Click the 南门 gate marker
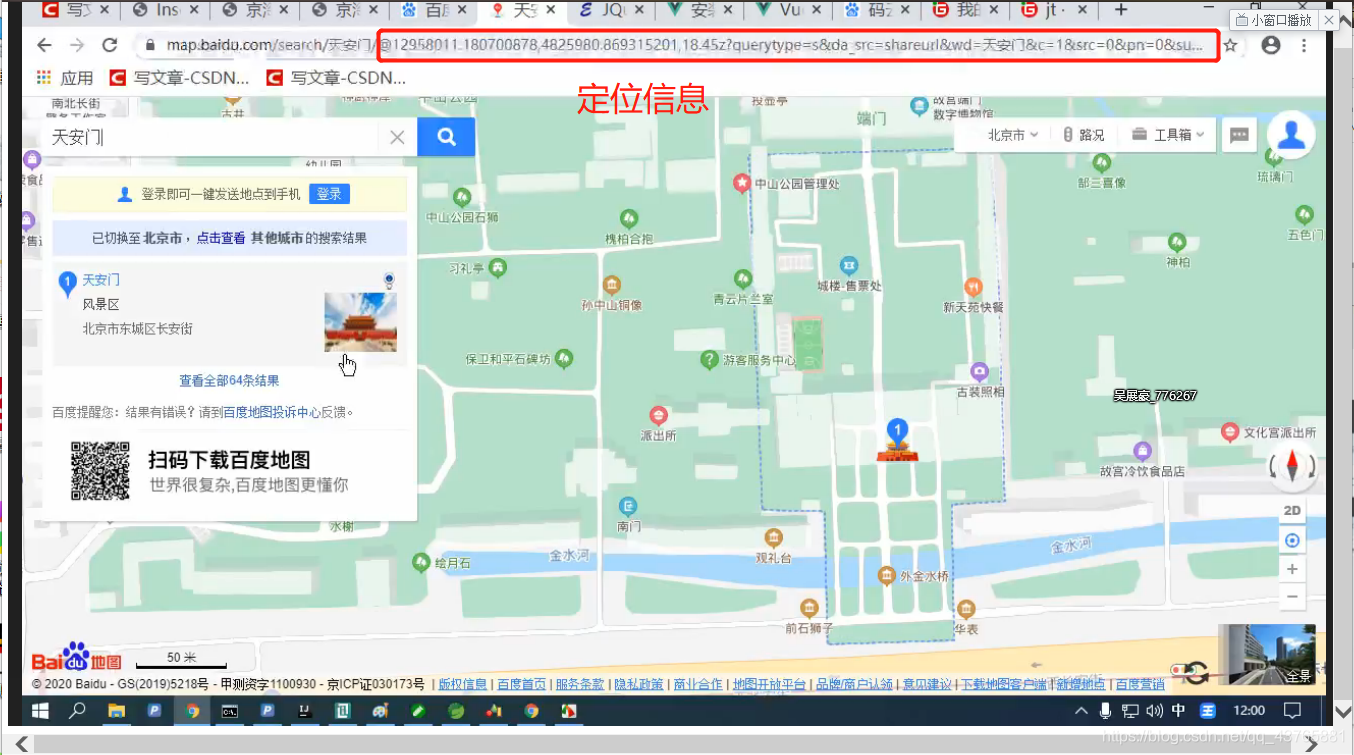 [x=628, y=506]
